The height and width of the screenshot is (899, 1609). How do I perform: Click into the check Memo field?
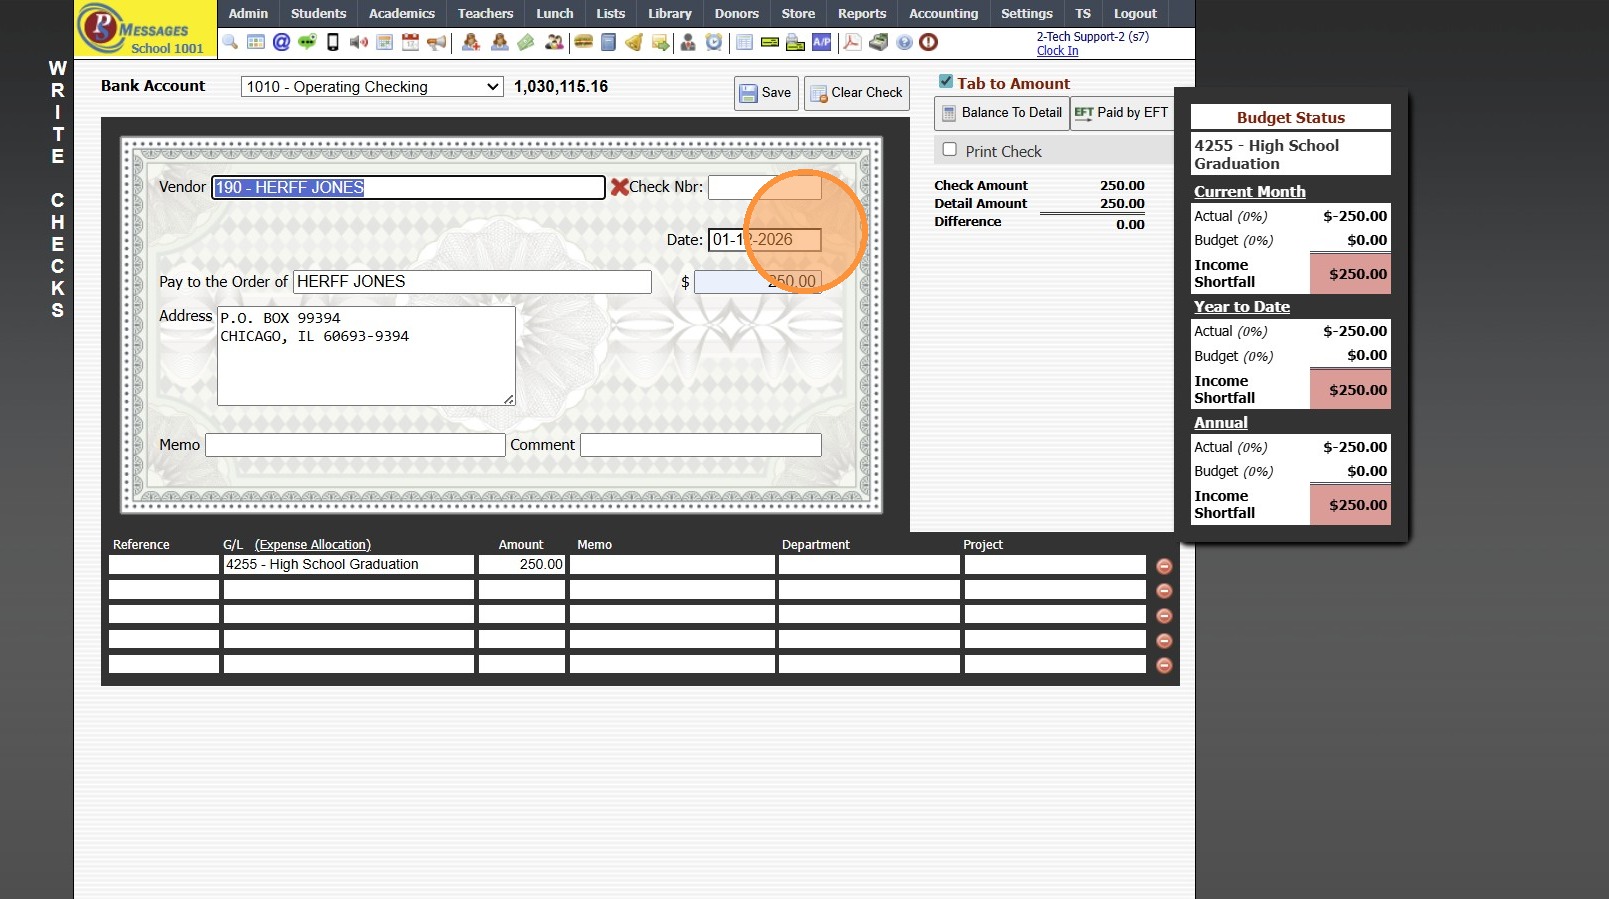click(x=355, y=445)
